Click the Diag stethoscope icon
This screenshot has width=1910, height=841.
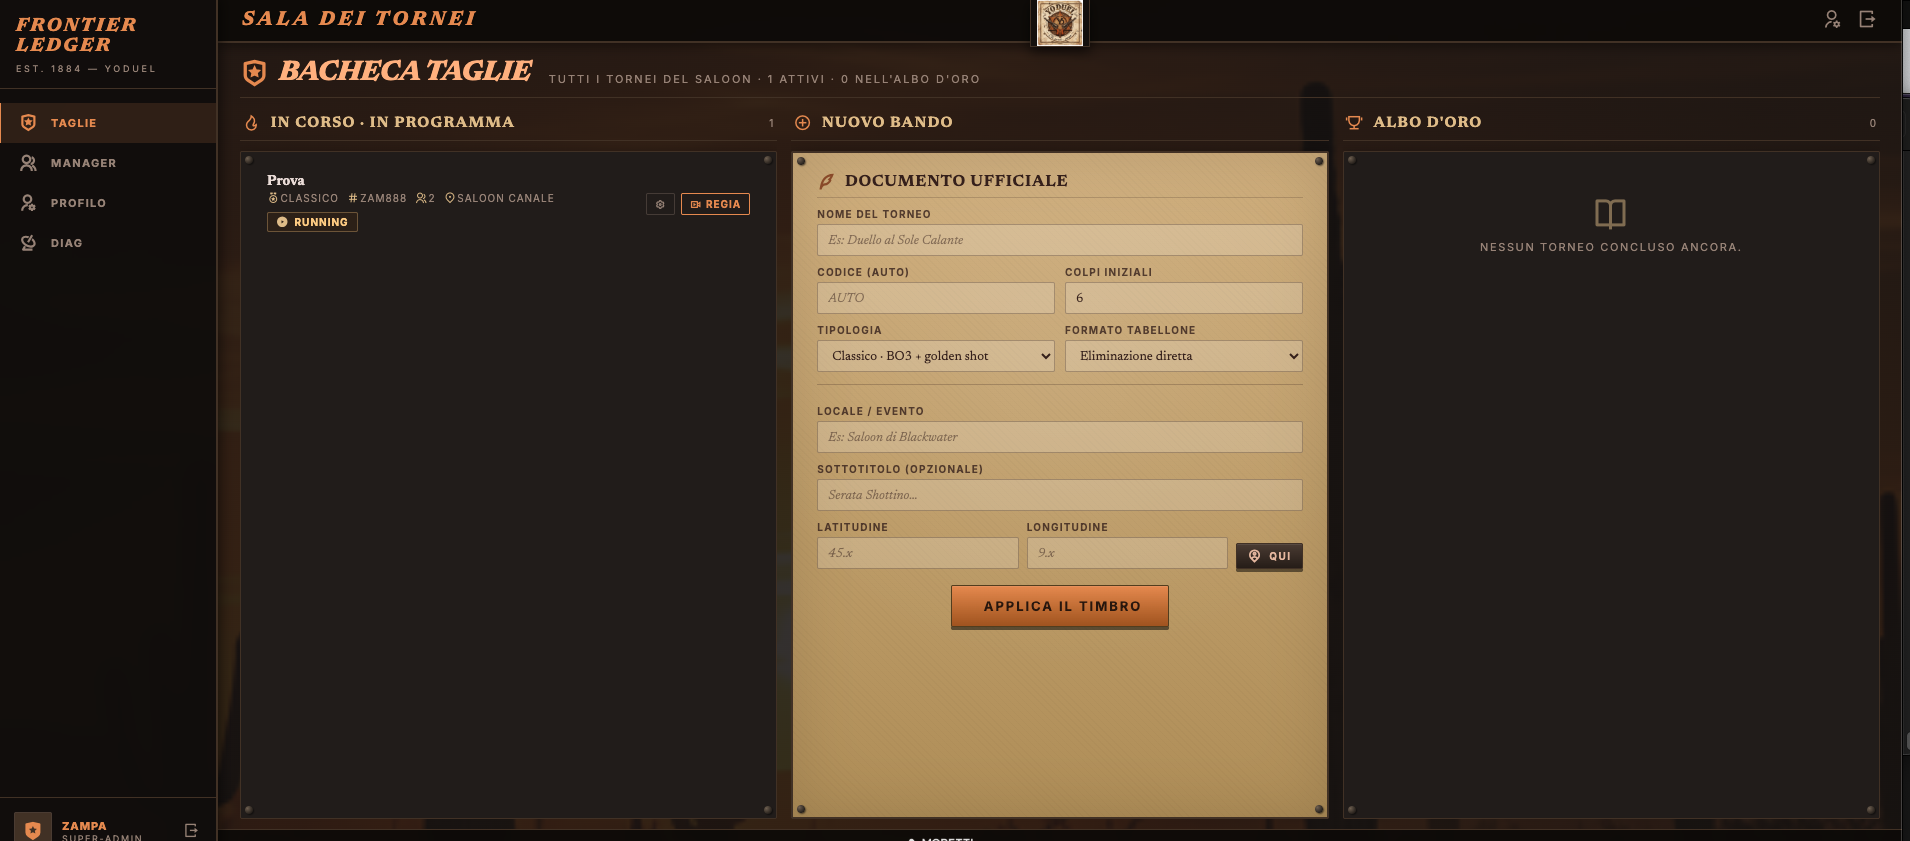(x=29, y=243)
